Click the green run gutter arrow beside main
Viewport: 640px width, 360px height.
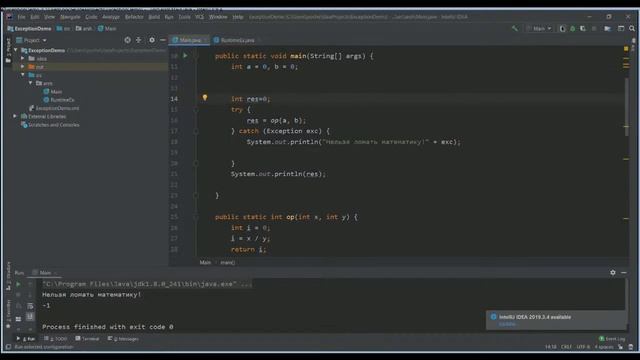coord(185,56)
